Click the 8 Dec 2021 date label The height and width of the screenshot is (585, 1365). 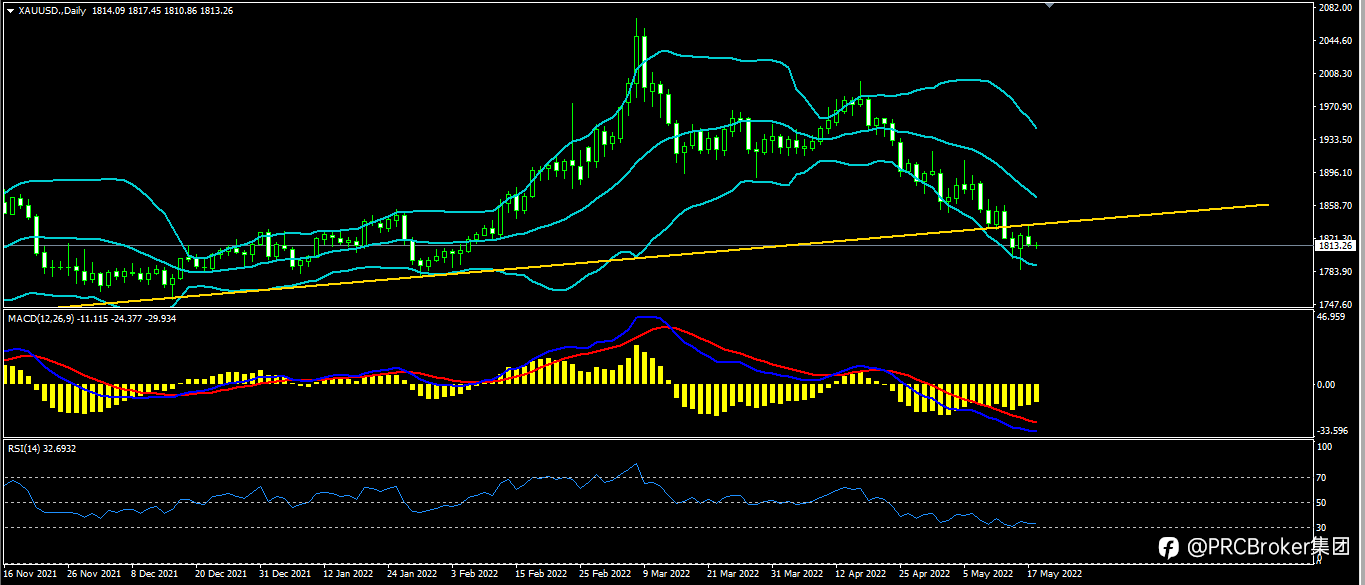[155, 575]
